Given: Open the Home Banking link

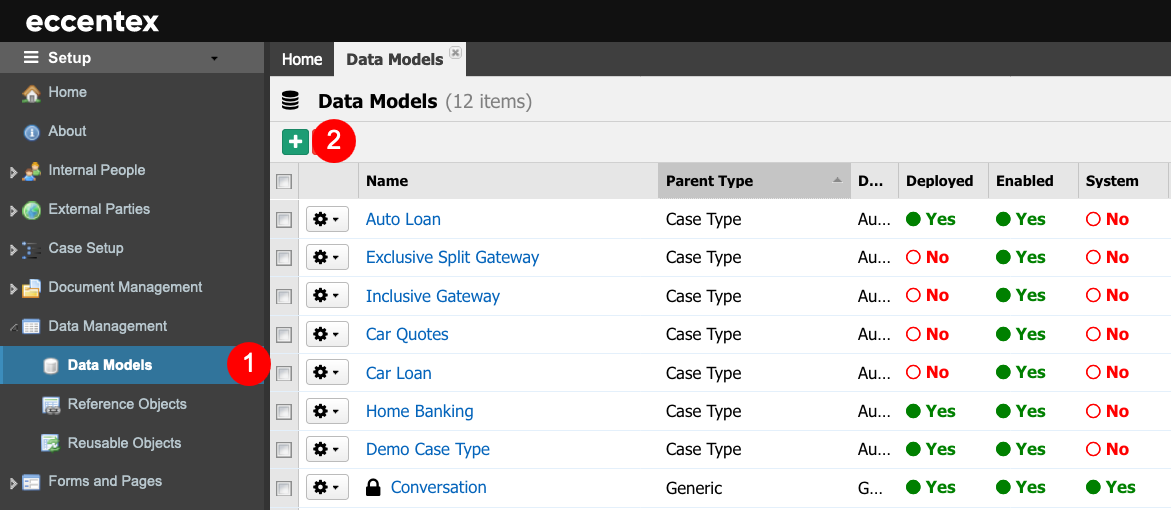Looking at the screenshot, I should (x=420, y=411).
